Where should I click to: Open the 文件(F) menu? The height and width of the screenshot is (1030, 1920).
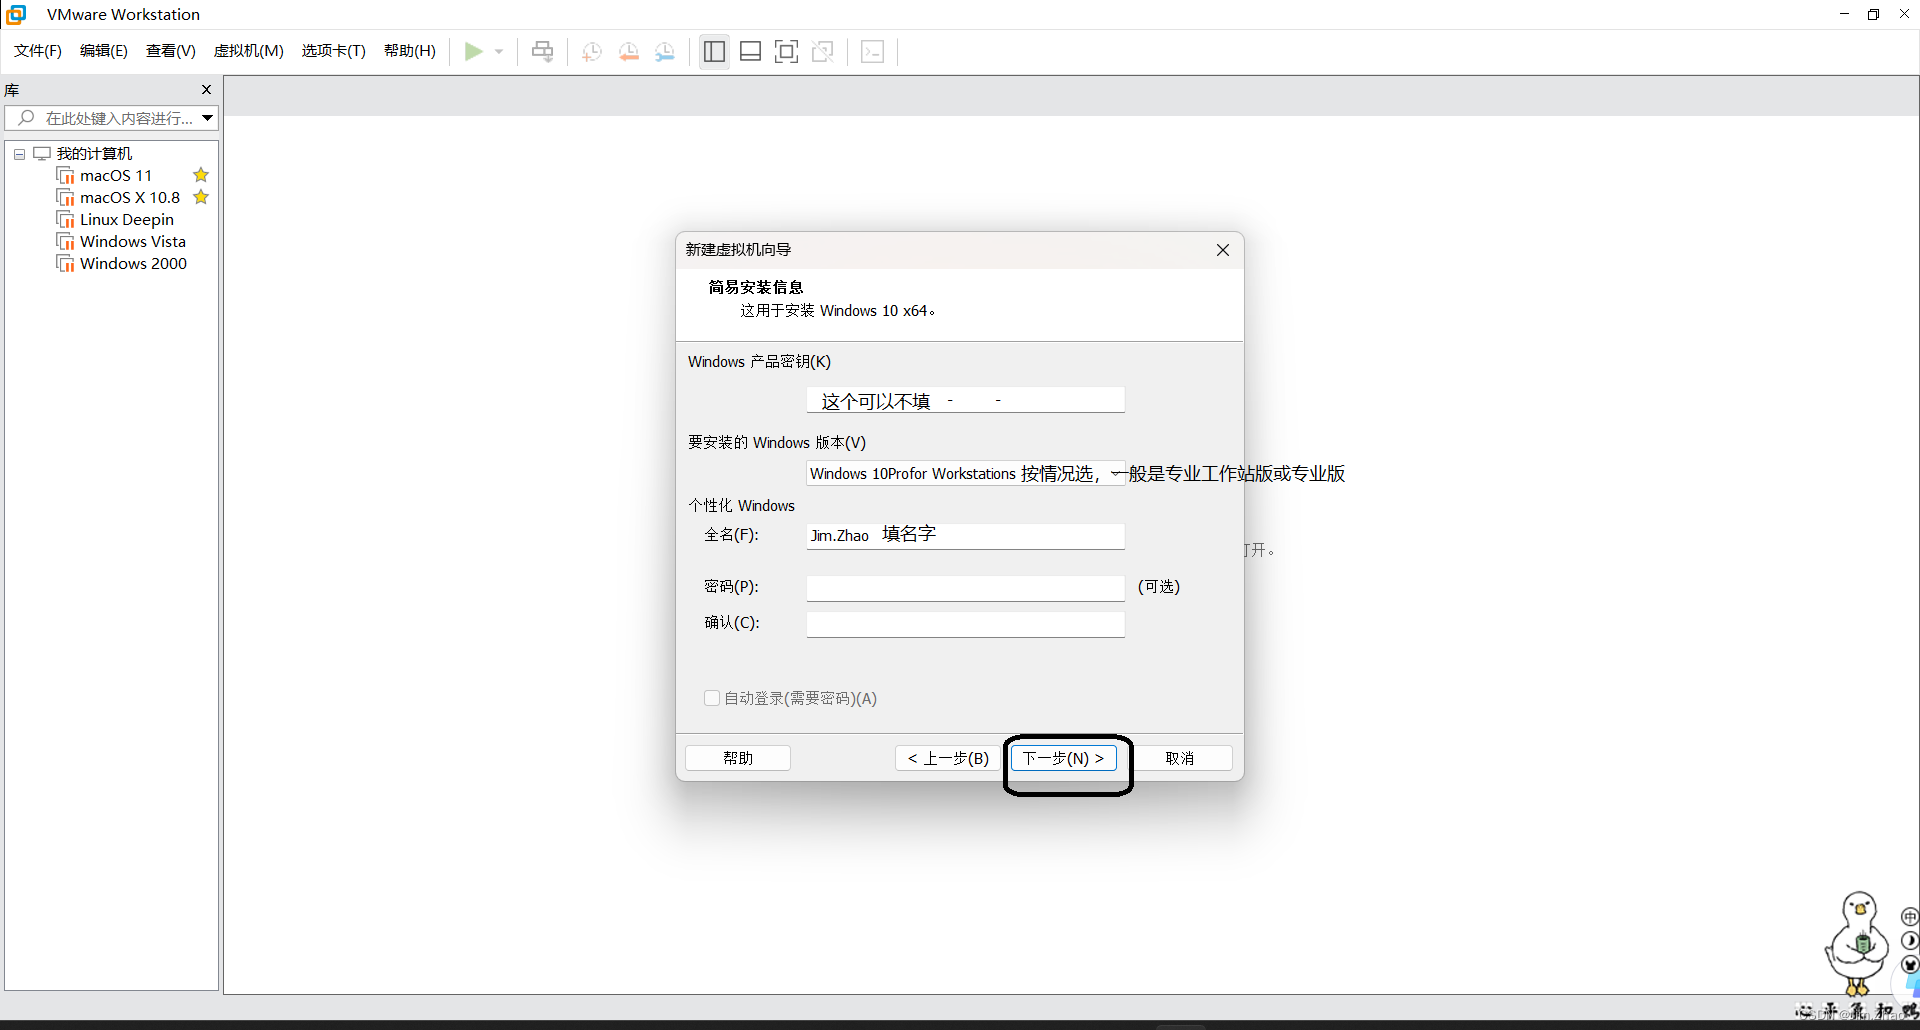pos(38,51)
